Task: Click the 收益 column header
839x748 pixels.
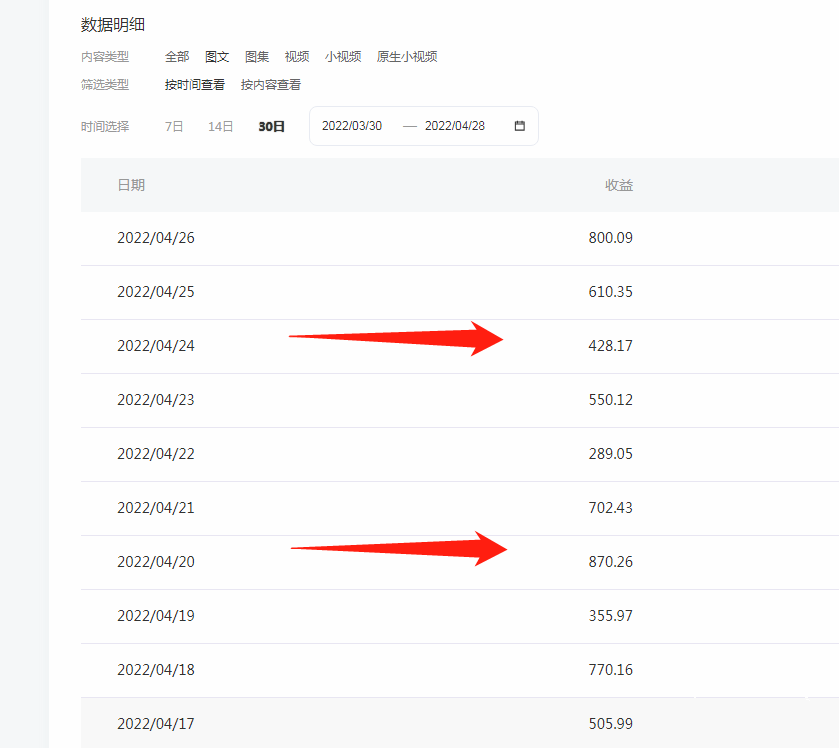Action: (x=619, y=185)
